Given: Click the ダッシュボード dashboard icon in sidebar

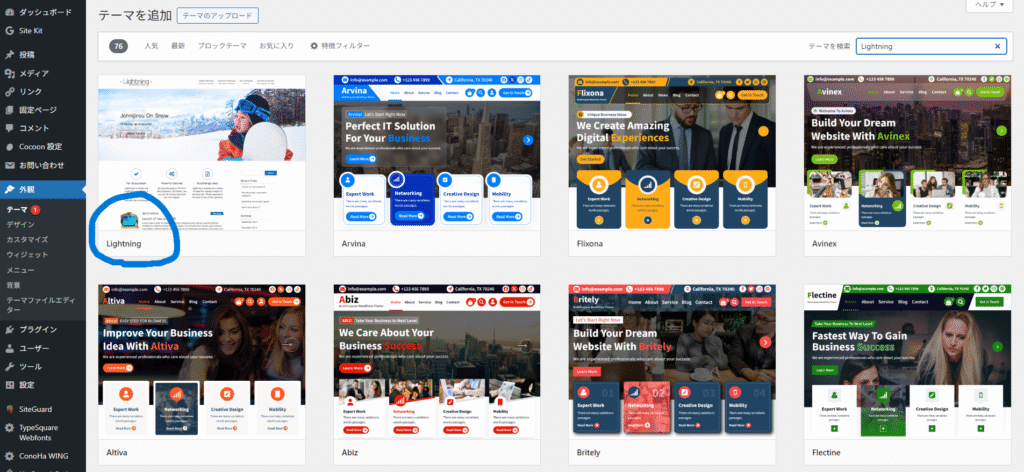Looking at the screenshot, I should coord(9,11).
